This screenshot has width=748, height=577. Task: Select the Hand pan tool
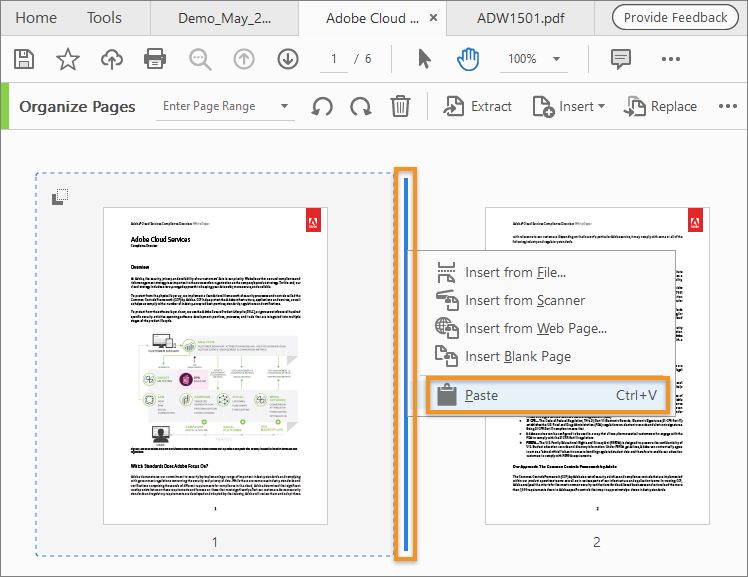click(x=468, y=59)
